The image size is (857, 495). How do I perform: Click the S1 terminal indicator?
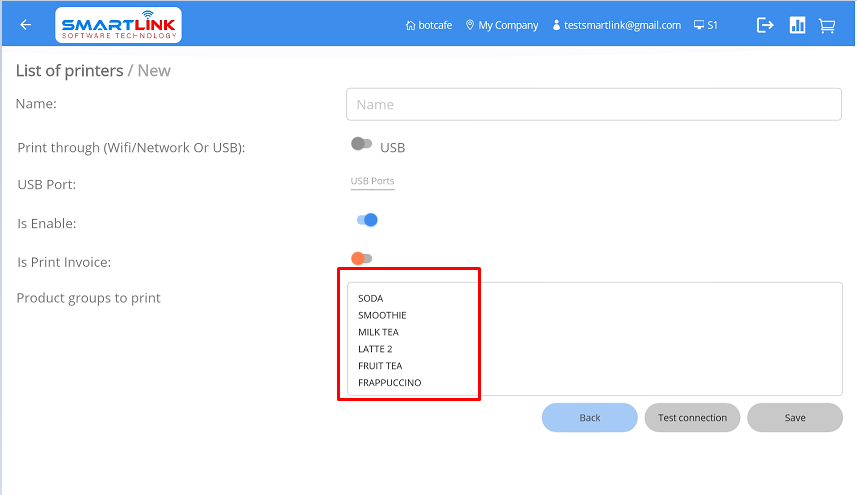(706, 26)
